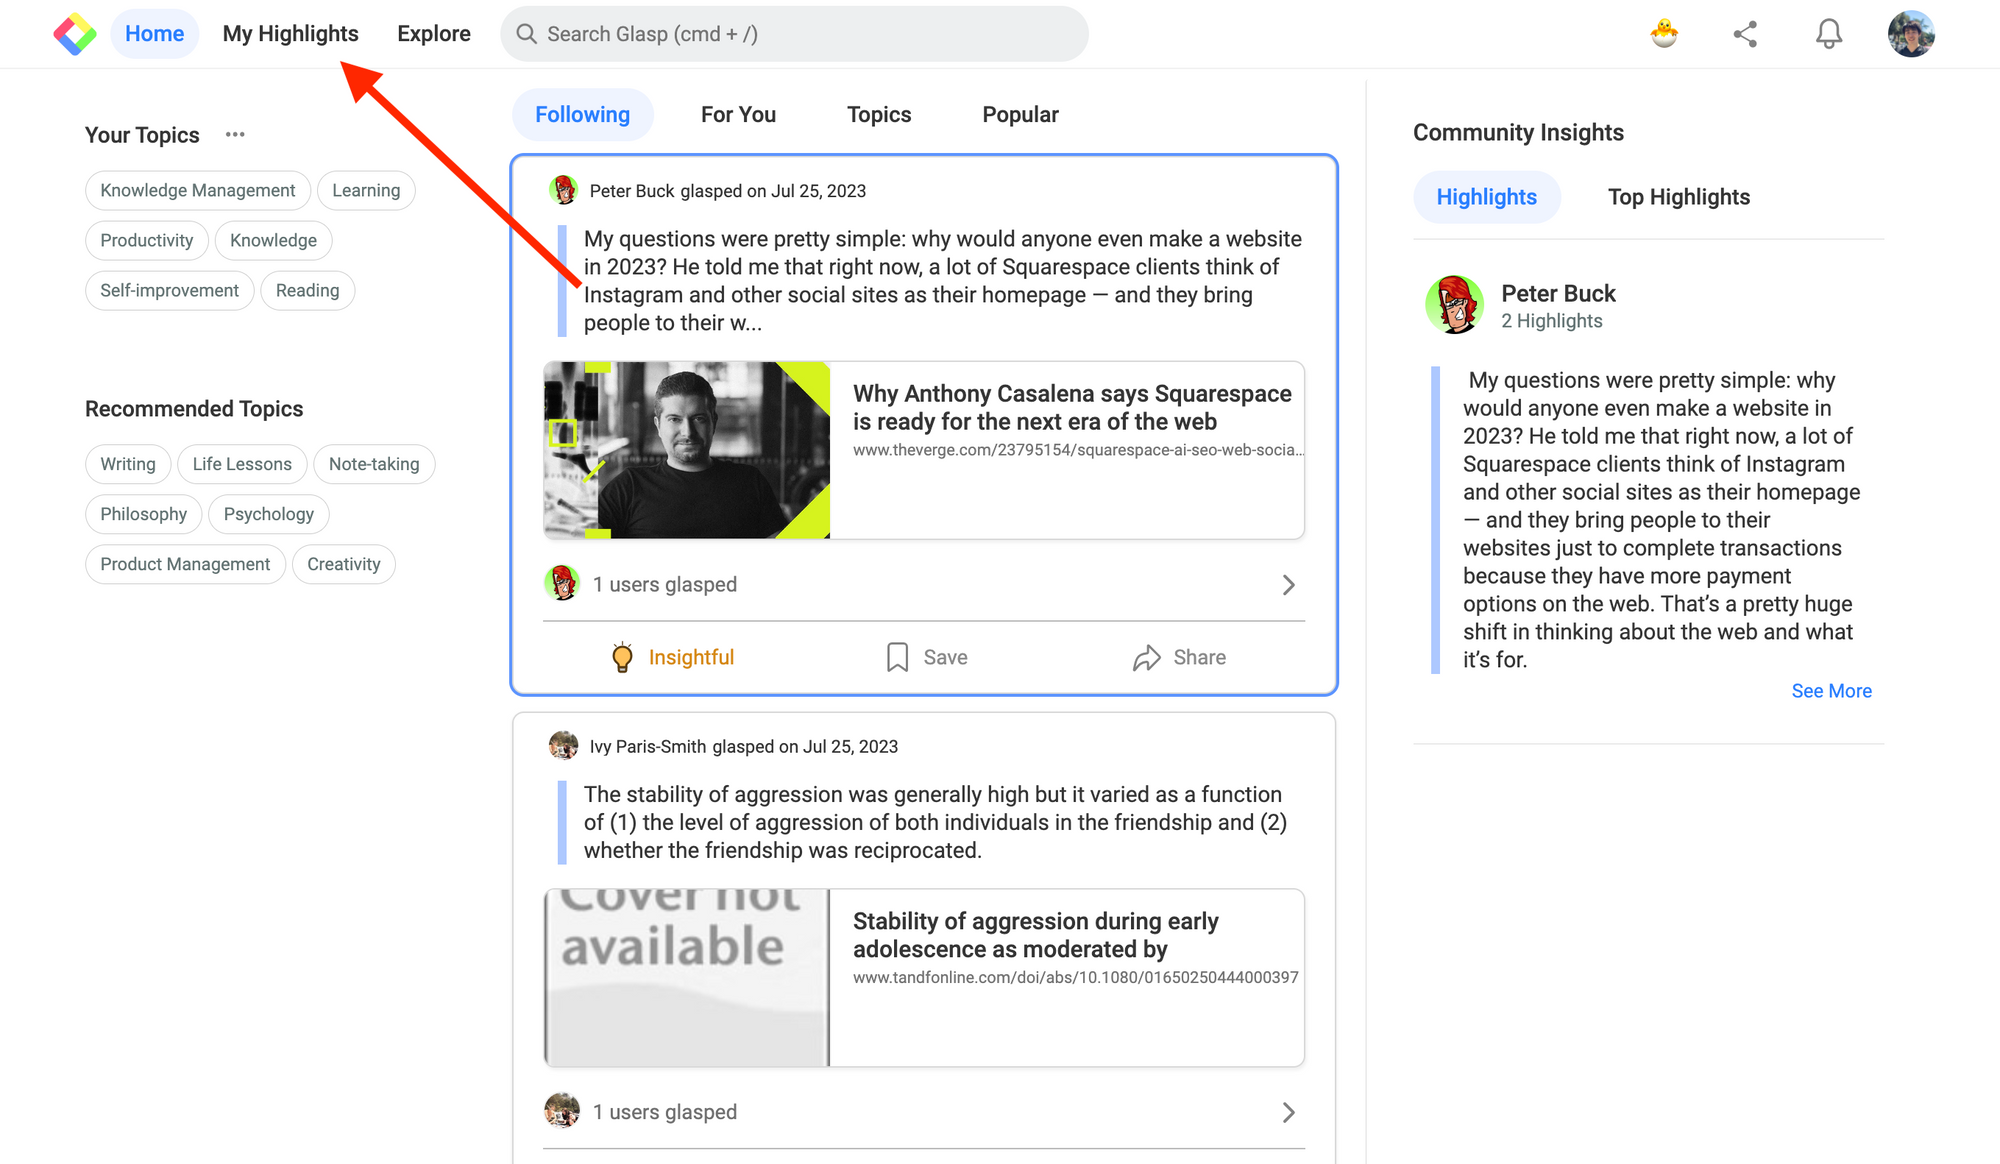Open the Squarespace article thumbnail image

coord(687,450)
